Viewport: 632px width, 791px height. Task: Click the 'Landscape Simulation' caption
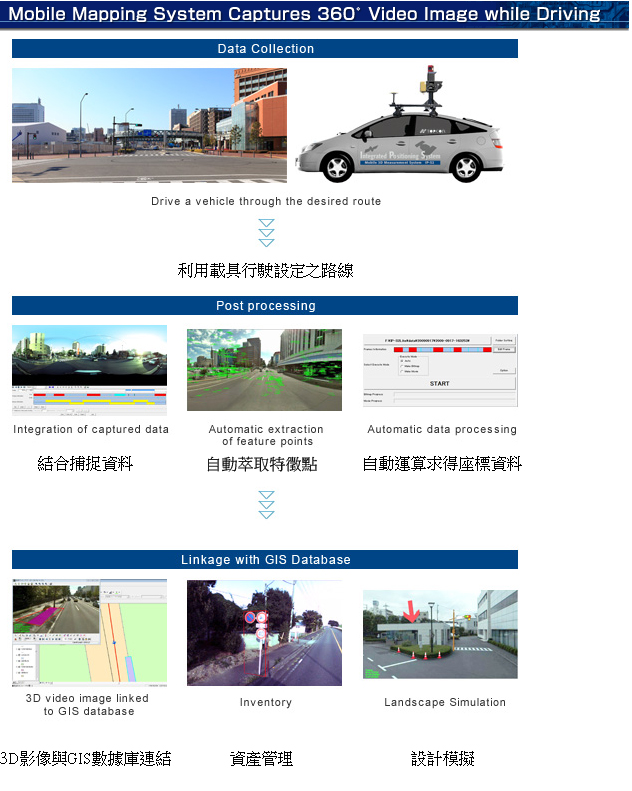445,703
